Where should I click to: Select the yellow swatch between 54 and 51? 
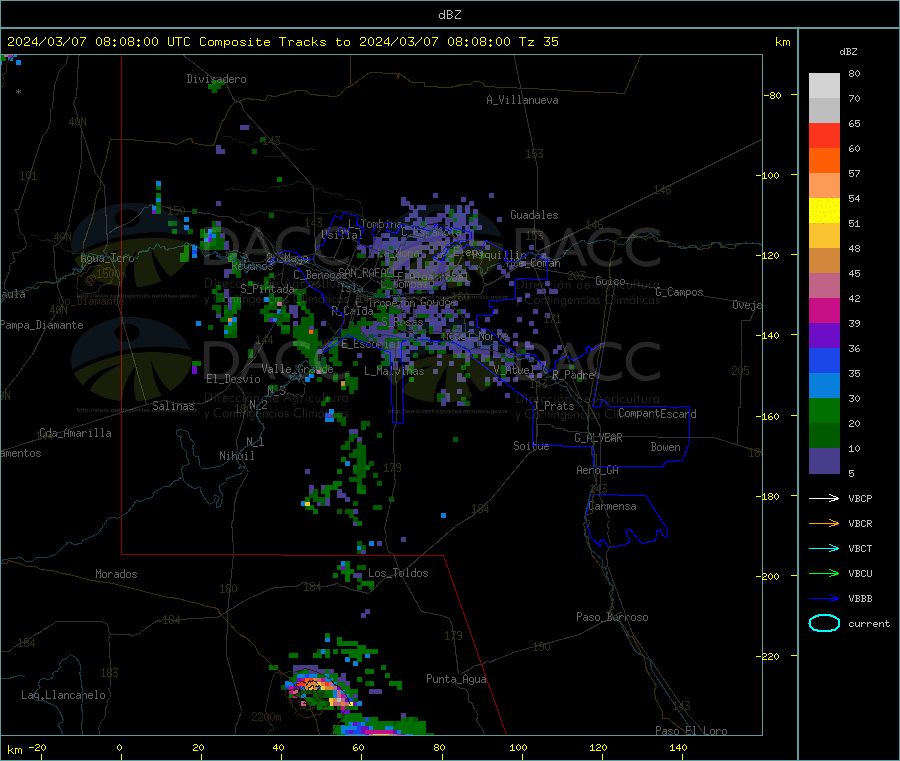tap(824, 211)
